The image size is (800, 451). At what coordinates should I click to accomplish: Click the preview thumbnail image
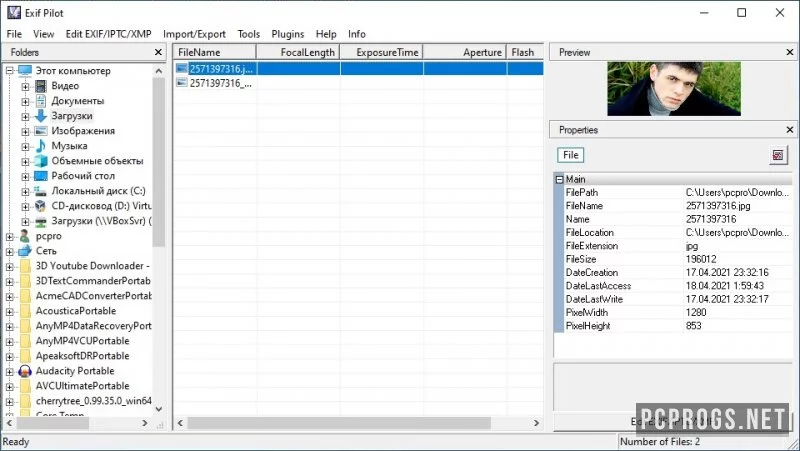coord(674,89)
